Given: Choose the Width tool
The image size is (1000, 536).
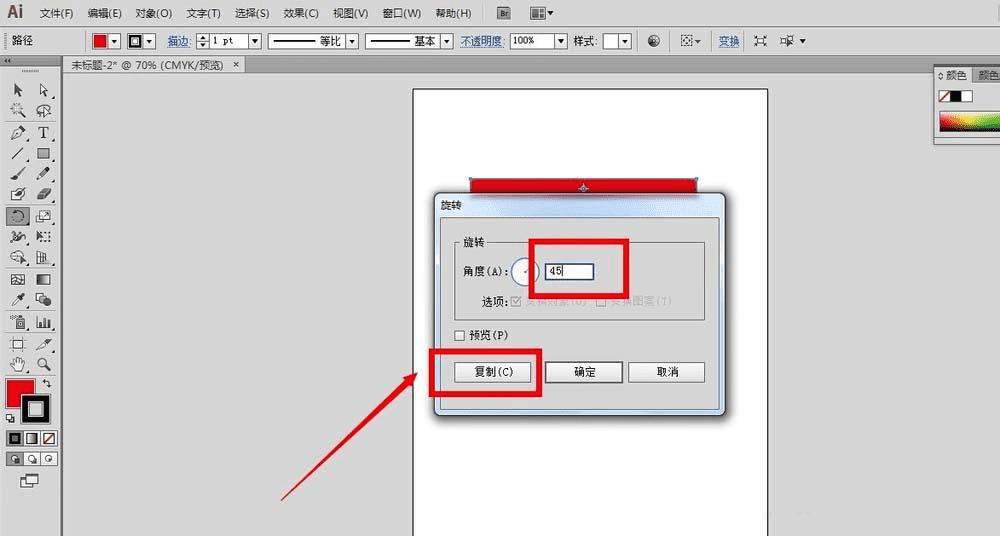Looking at the screenshot, I should click(18, 237).
